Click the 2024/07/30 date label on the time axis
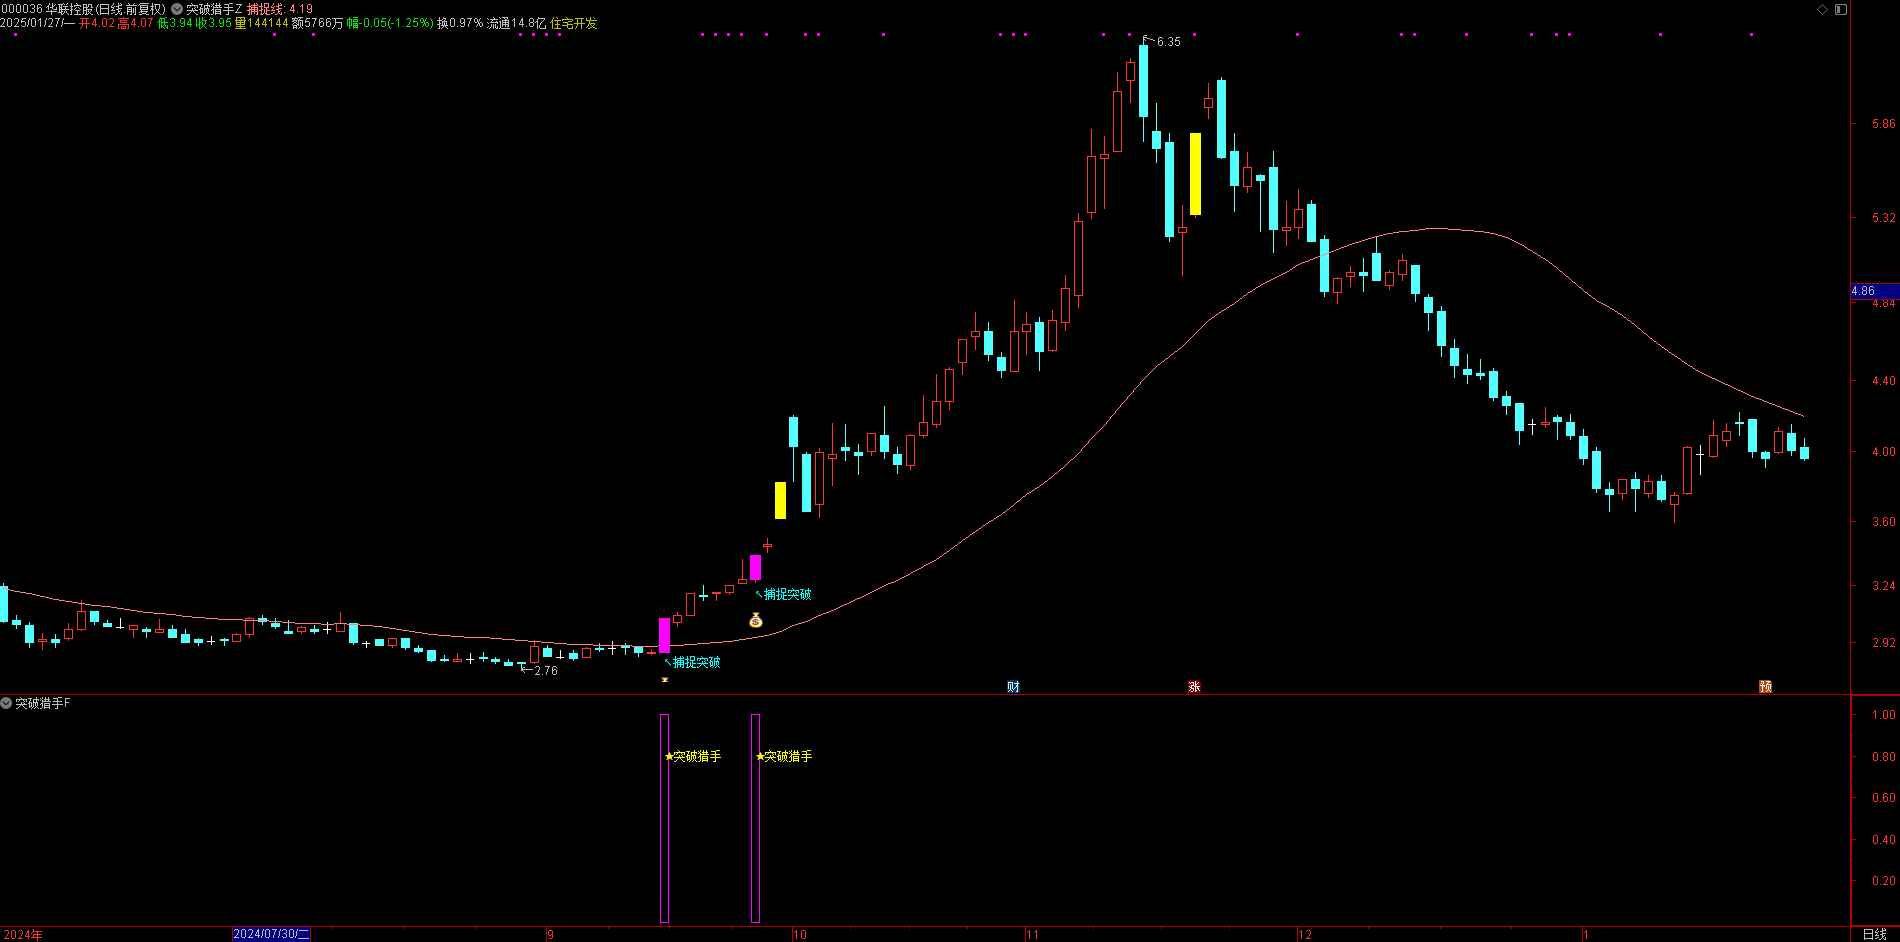1900x942 pixels. [x=271, y=934]
